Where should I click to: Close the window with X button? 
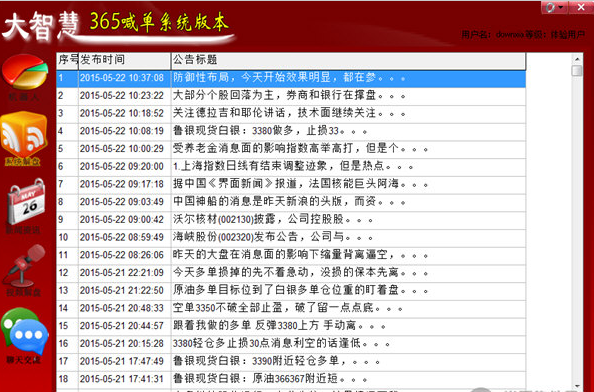581,7
